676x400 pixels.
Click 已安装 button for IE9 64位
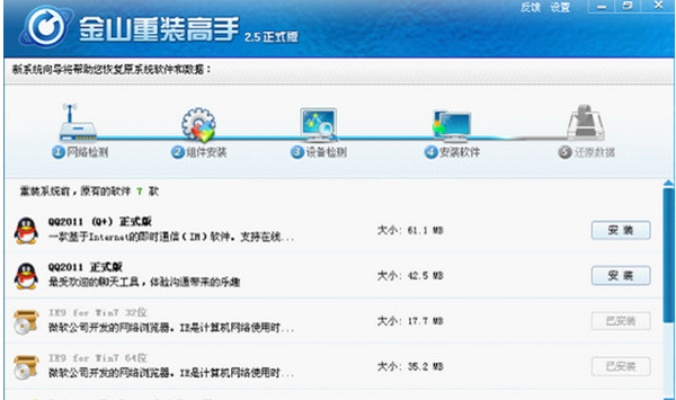point(620,366)
